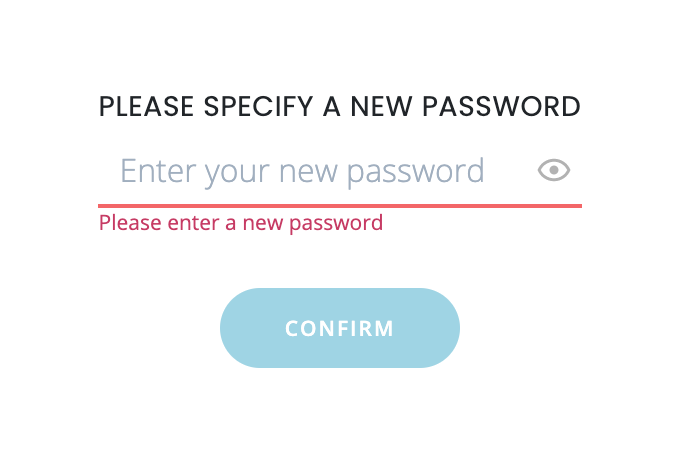Reveal typed password characters via eye icon

point(554,171)
